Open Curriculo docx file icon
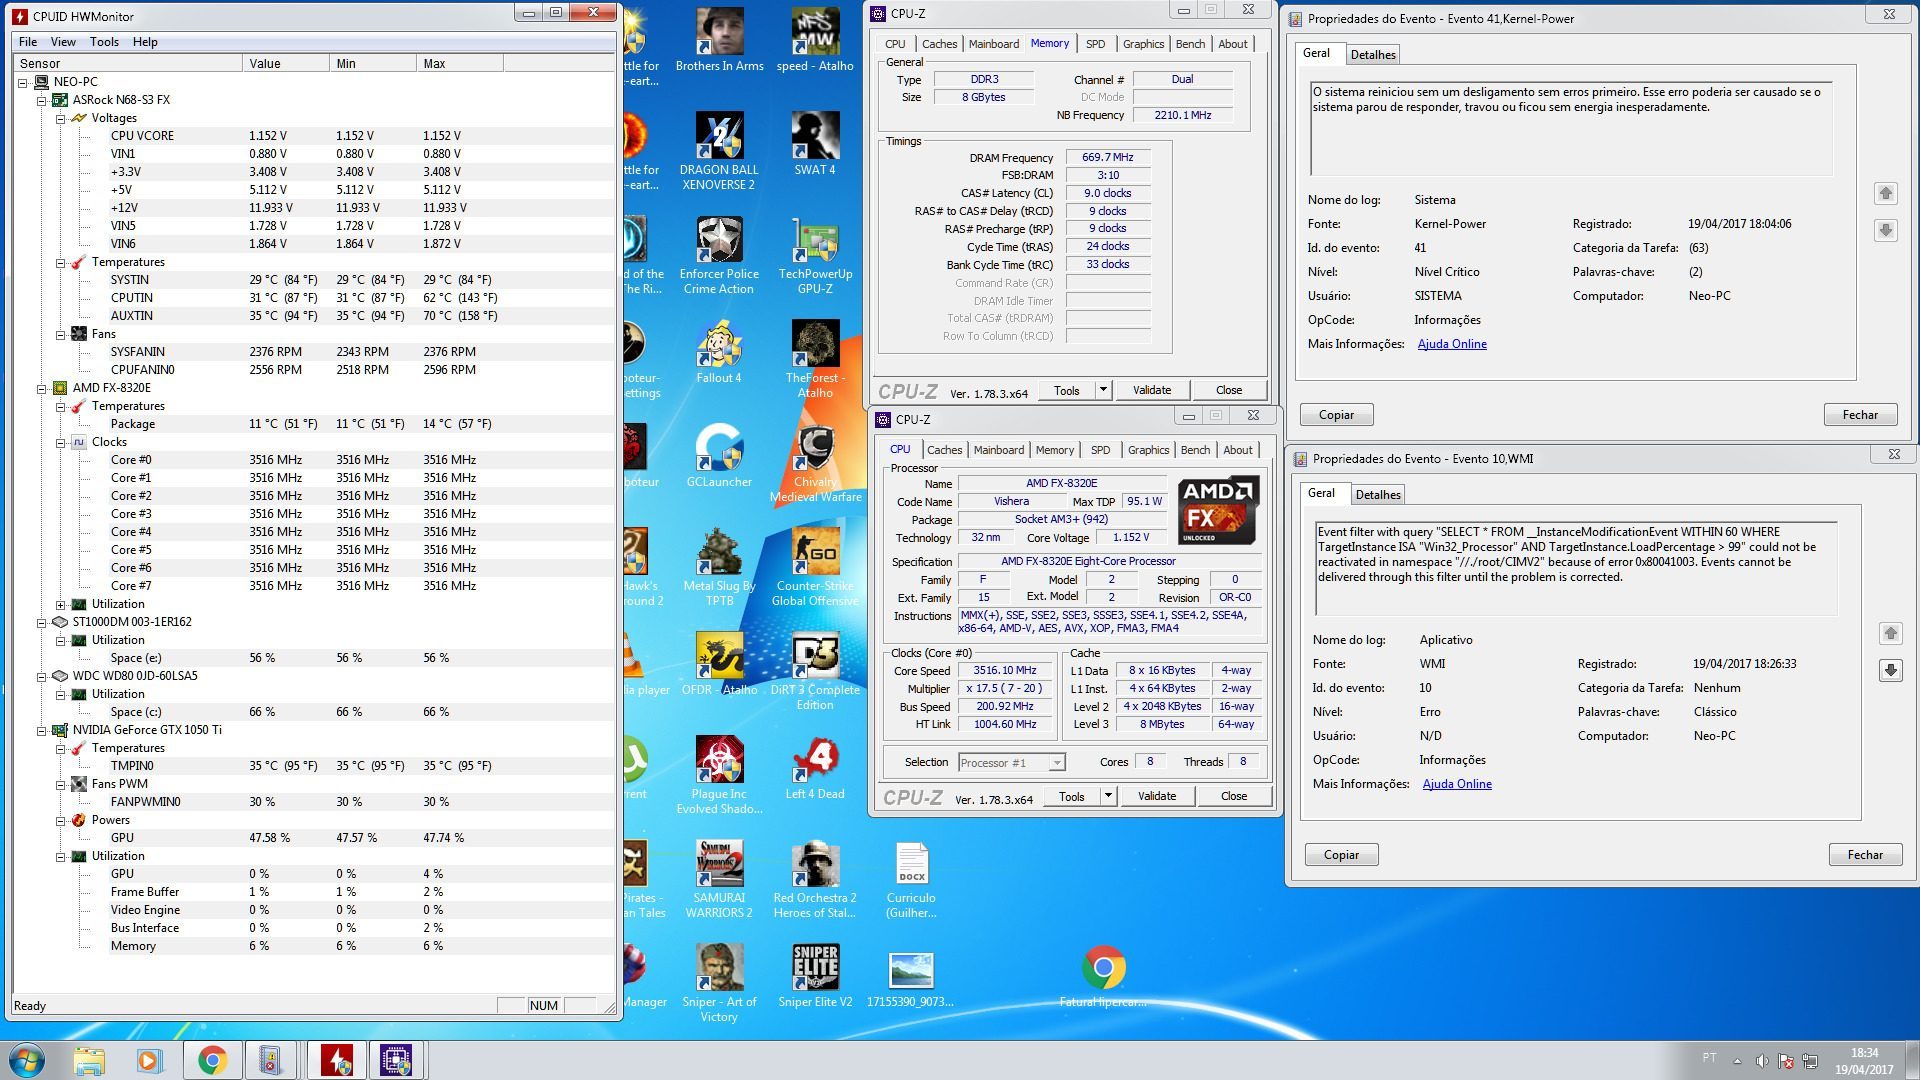Image resolution: width=1920 pixels, height=1080 pixels. [911, 879]
